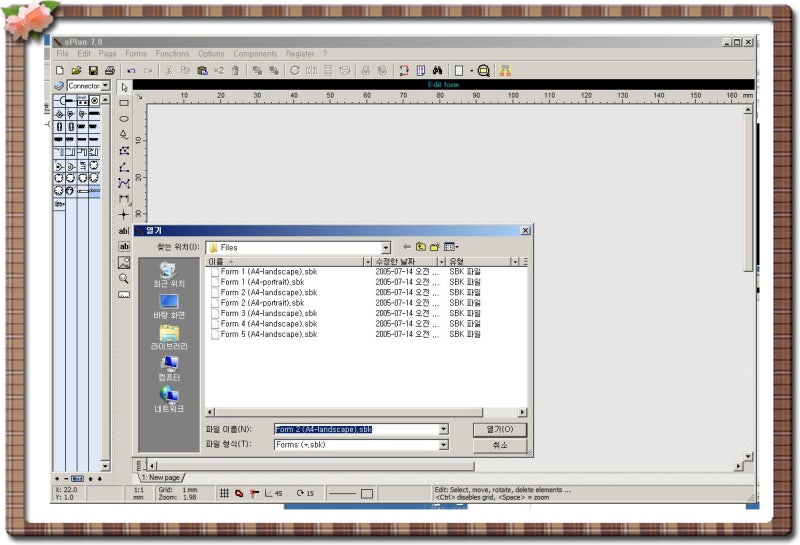This screenshot has width=800, height=545.
Task: Select the Rectangle drawing tool
Action: (124, 103)
